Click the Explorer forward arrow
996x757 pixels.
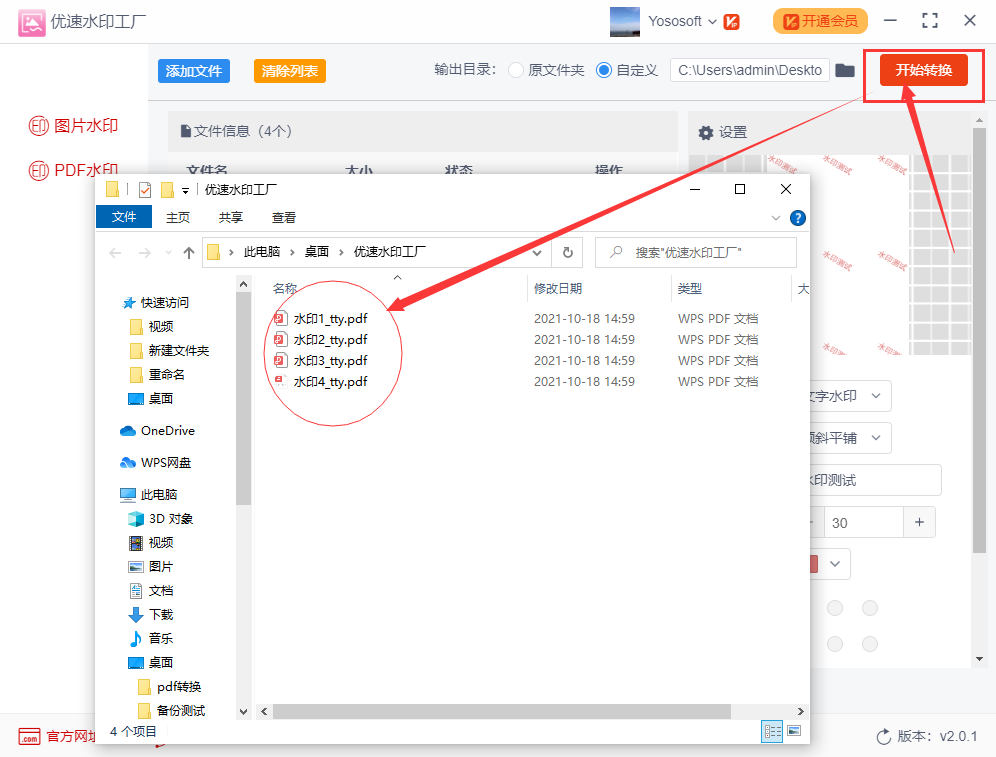[x=145, y=253]
